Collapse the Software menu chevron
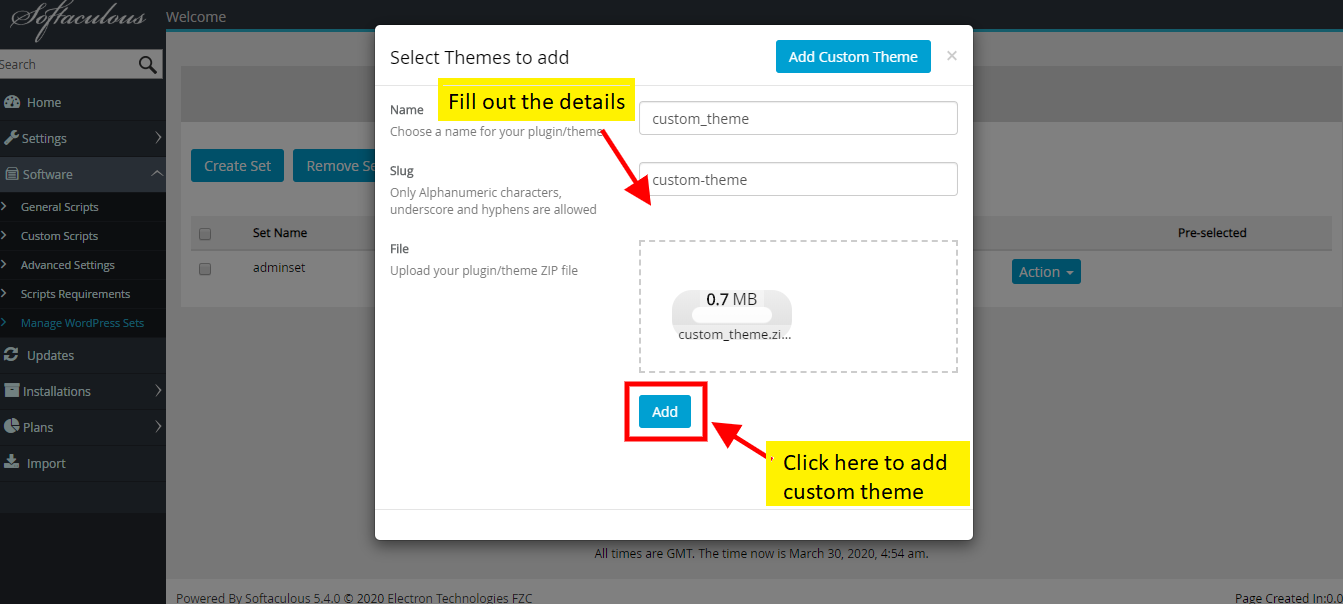 pos(157,174)
